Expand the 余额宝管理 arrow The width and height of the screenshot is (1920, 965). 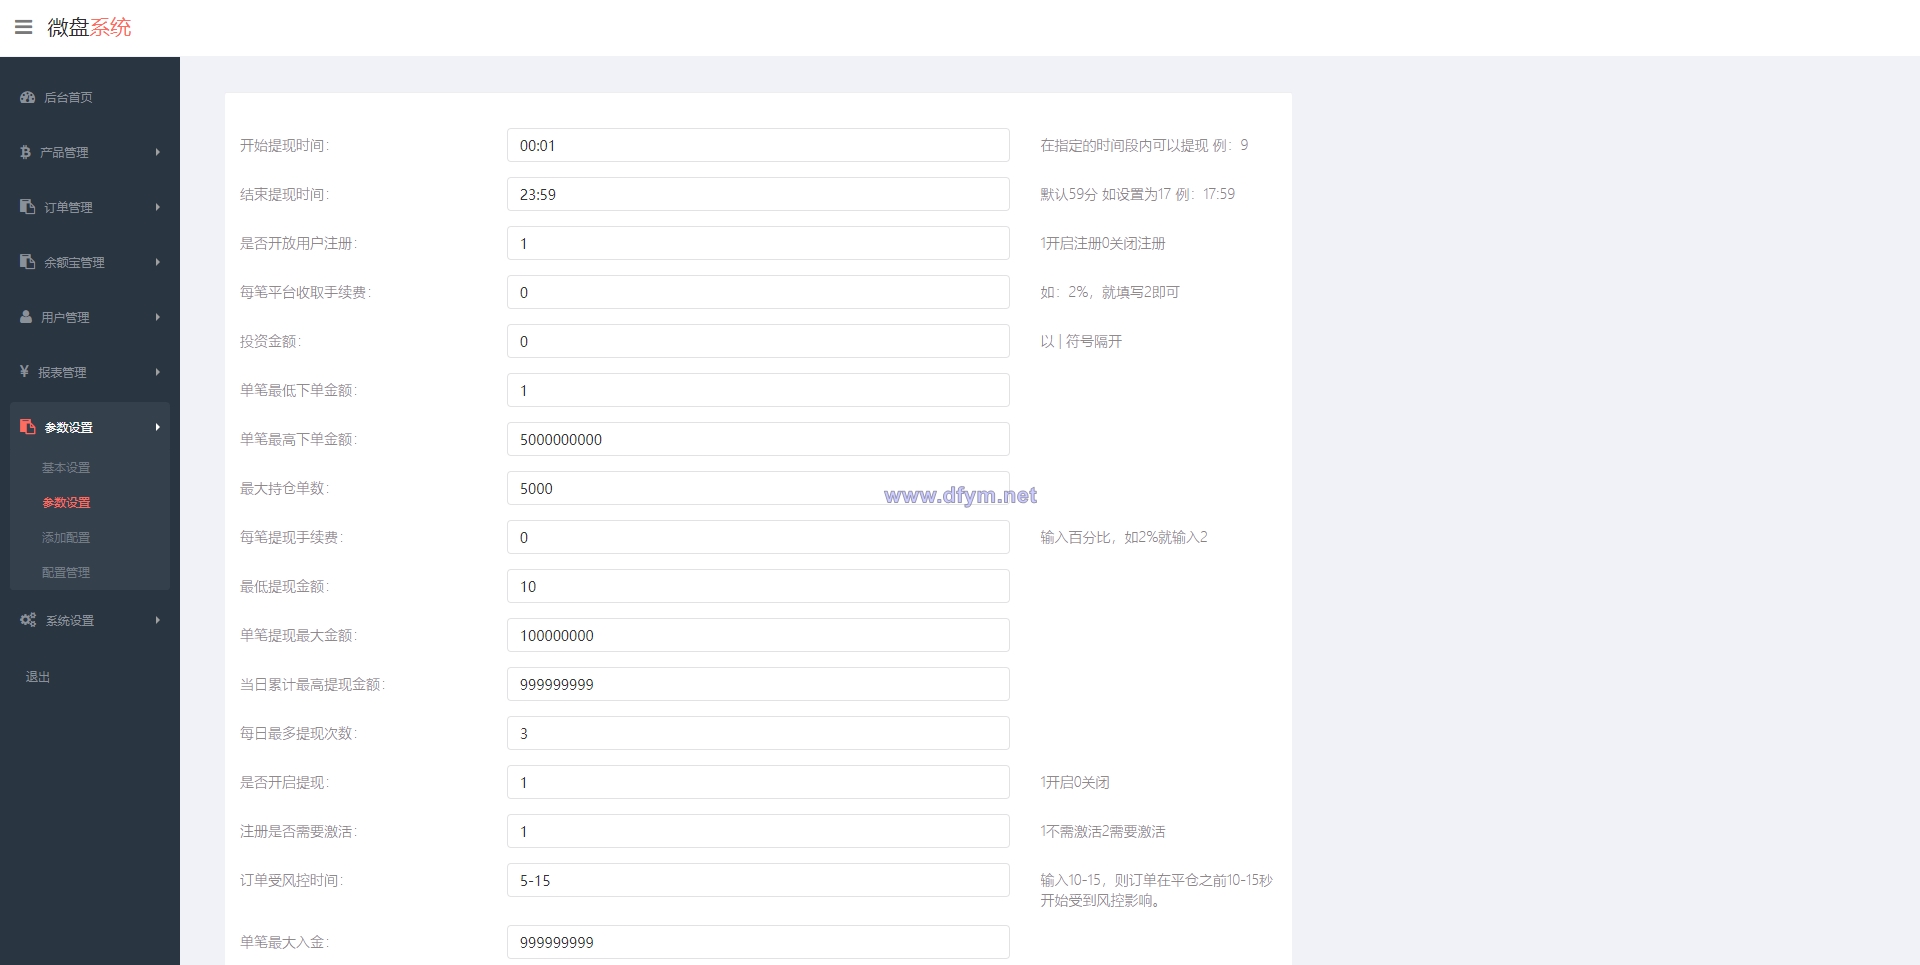(x=158, y=262)
